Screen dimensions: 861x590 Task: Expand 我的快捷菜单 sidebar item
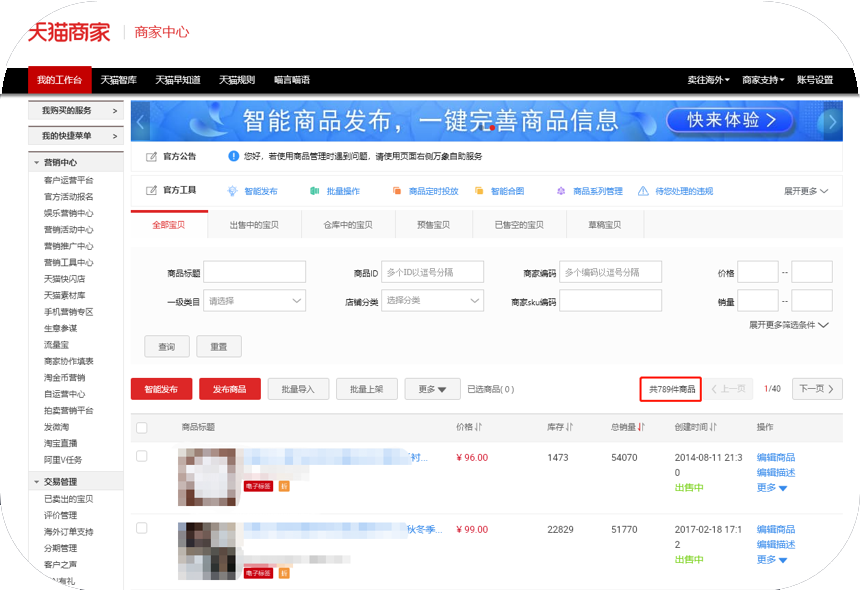[x=76, y=136]
